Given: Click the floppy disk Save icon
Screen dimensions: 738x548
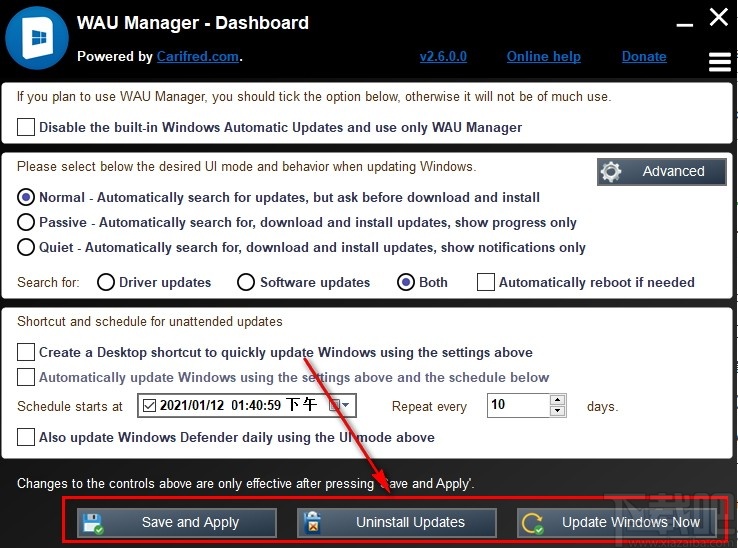Looking at the screenshot, I should click(x=93, y=523).
